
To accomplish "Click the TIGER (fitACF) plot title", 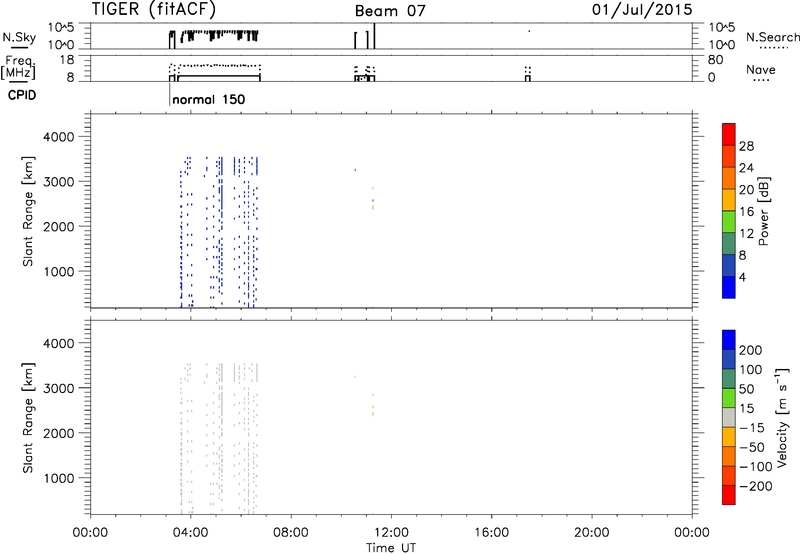I will click(x=154, y=9).
